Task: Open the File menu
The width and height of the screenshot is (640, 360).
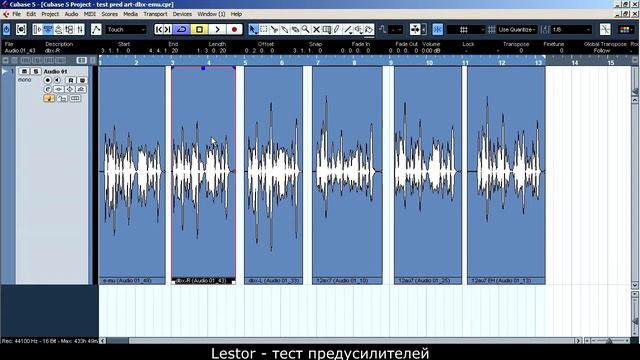Action: [x=16, y=14]
